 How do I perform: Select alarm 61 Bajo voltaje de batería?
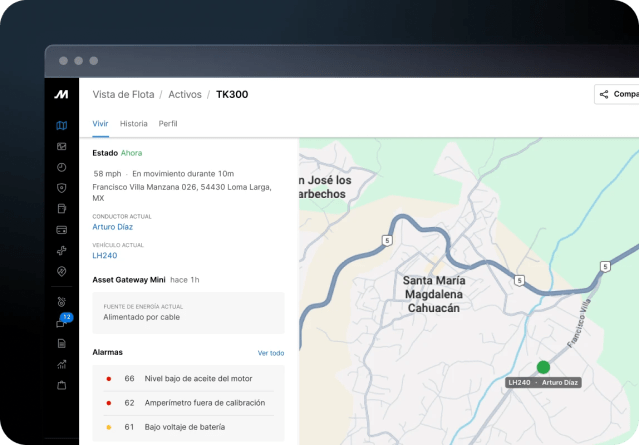(188, 427)
